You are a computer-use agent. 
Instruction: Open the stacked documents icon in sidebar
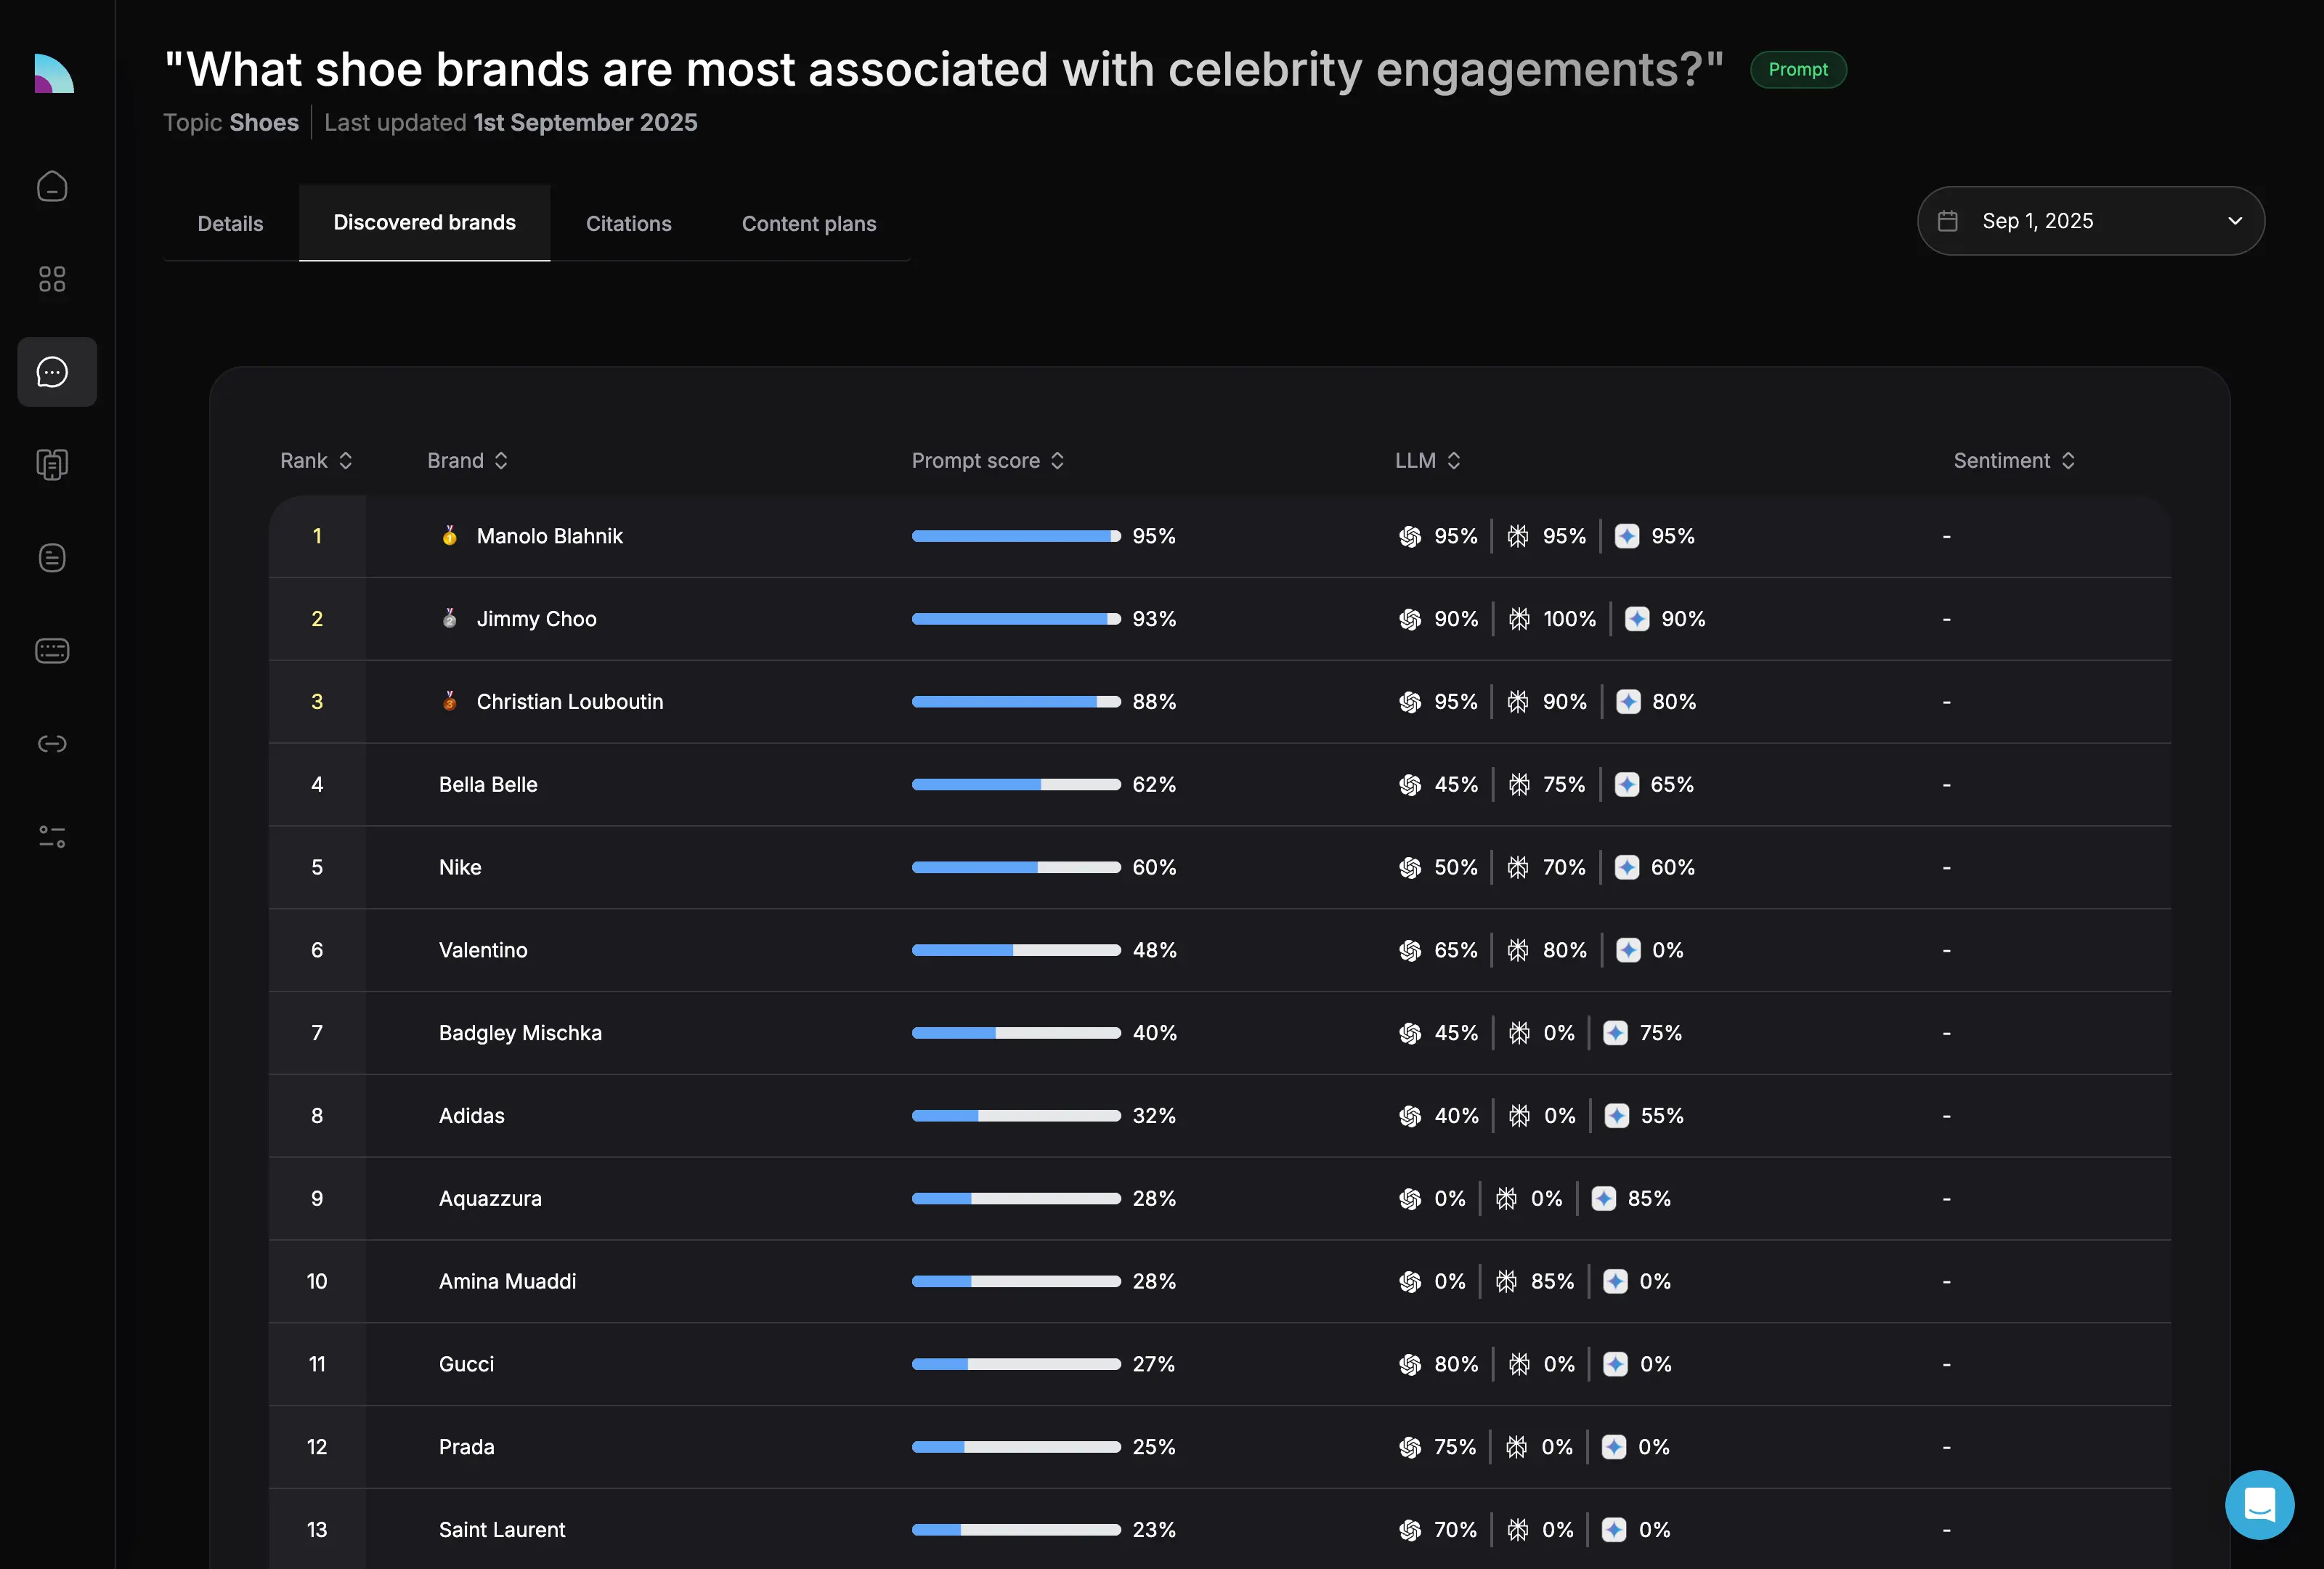pos(52,464)
